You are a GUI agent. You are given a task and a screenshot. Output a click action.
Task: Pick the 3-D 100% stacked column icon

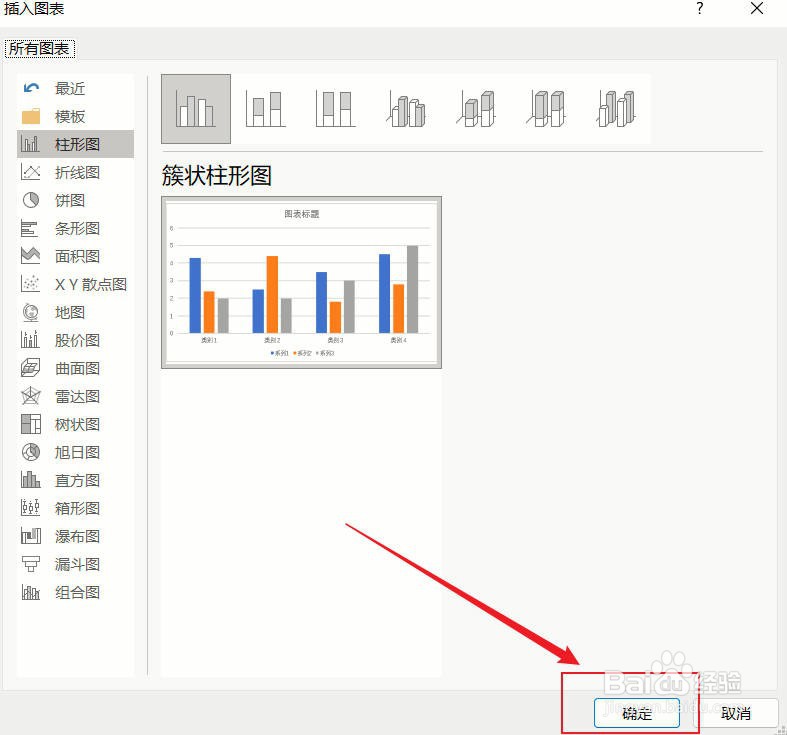point(546,109)
